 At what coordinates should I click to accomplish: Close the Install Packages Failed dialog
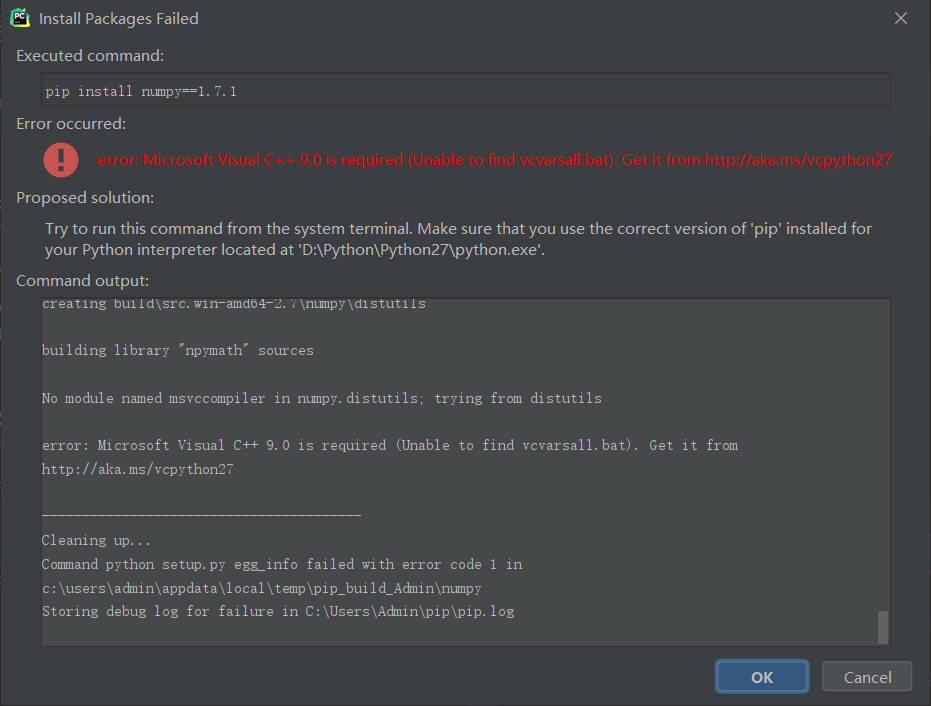coord(901,18)
